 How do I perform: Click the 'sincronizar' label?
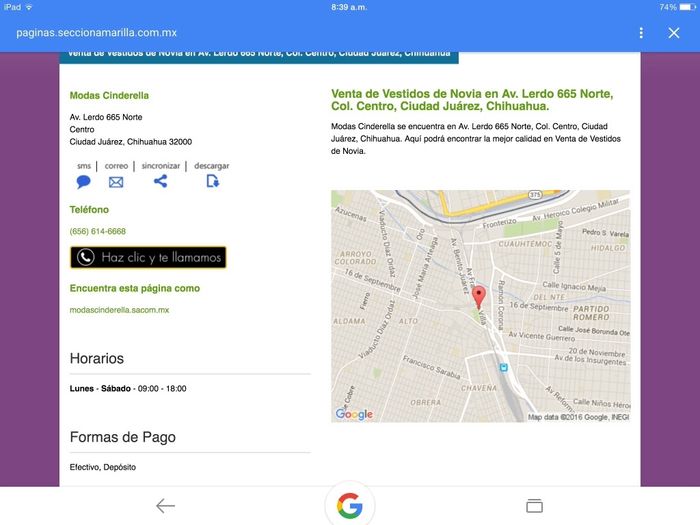(x=161, y=166)
